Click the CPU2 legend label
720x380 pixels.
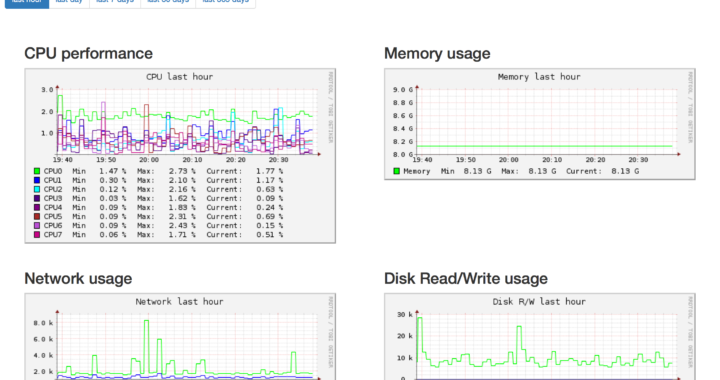coord(53,189)
